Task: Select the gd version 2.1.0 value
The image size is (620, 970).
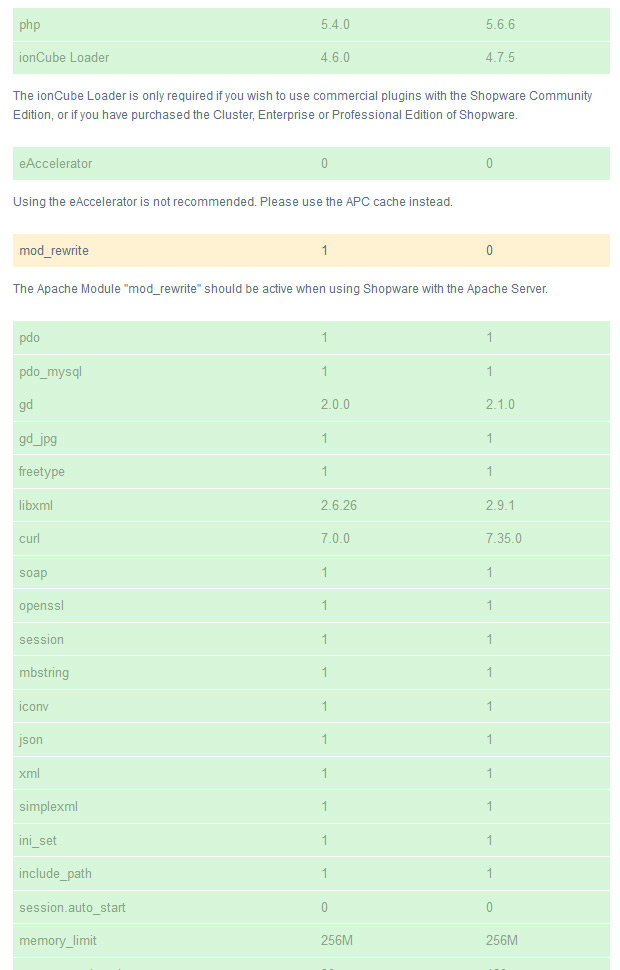Action: click(x=500, y=405)
